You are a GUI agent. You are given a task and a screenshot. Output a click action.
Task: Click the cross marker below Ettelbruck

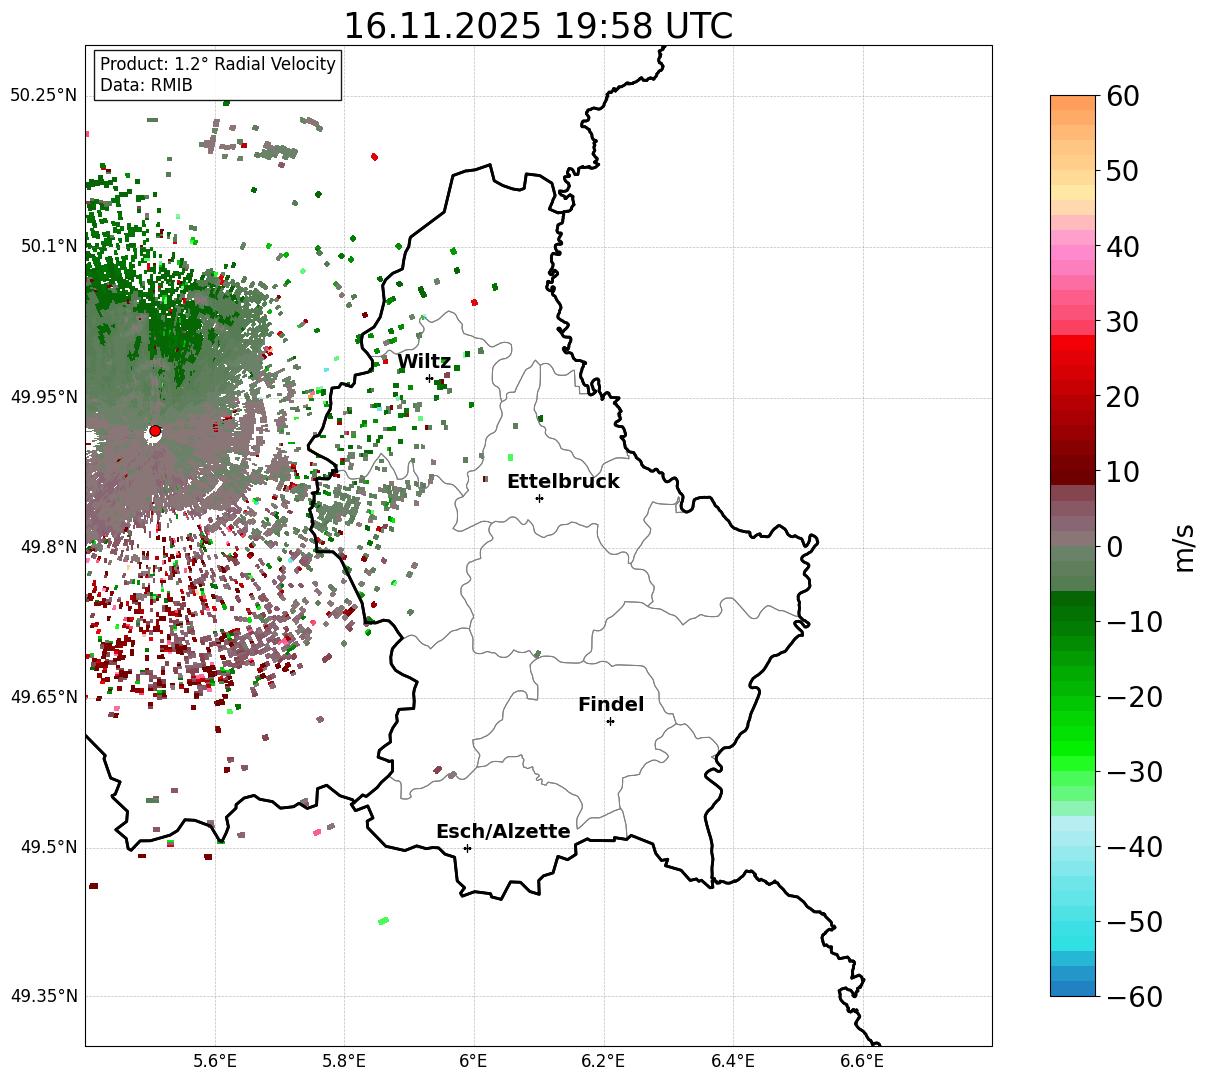[539, 498]
